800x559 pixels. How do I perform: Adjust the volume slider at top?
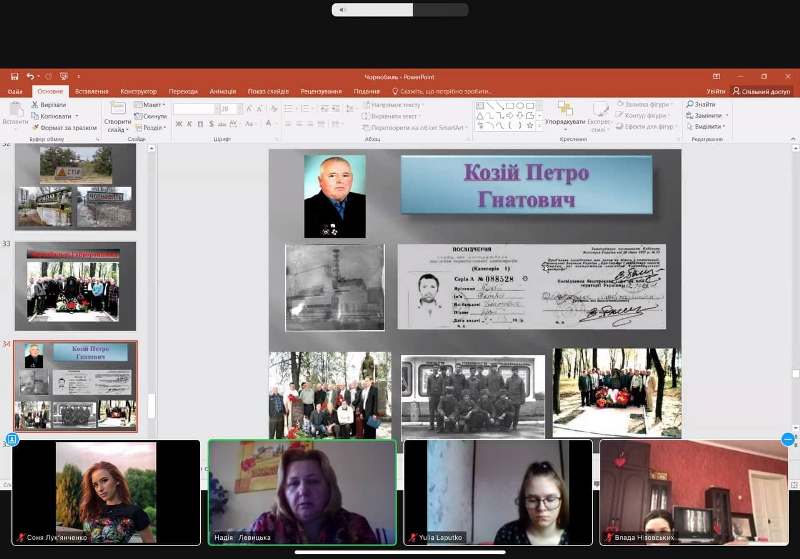pyautogui.click(x=400, y=10)
